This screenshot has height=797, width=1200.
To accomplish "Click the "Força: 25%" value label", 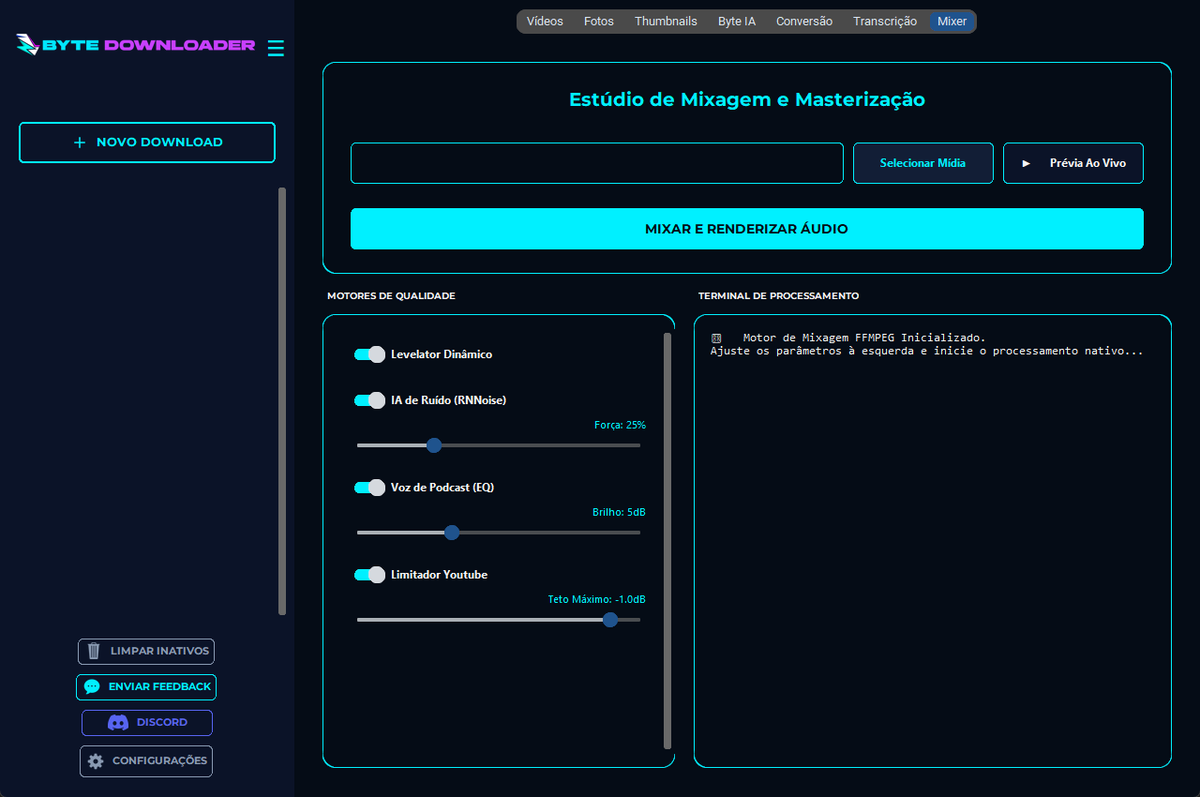I will coord(620,425).
